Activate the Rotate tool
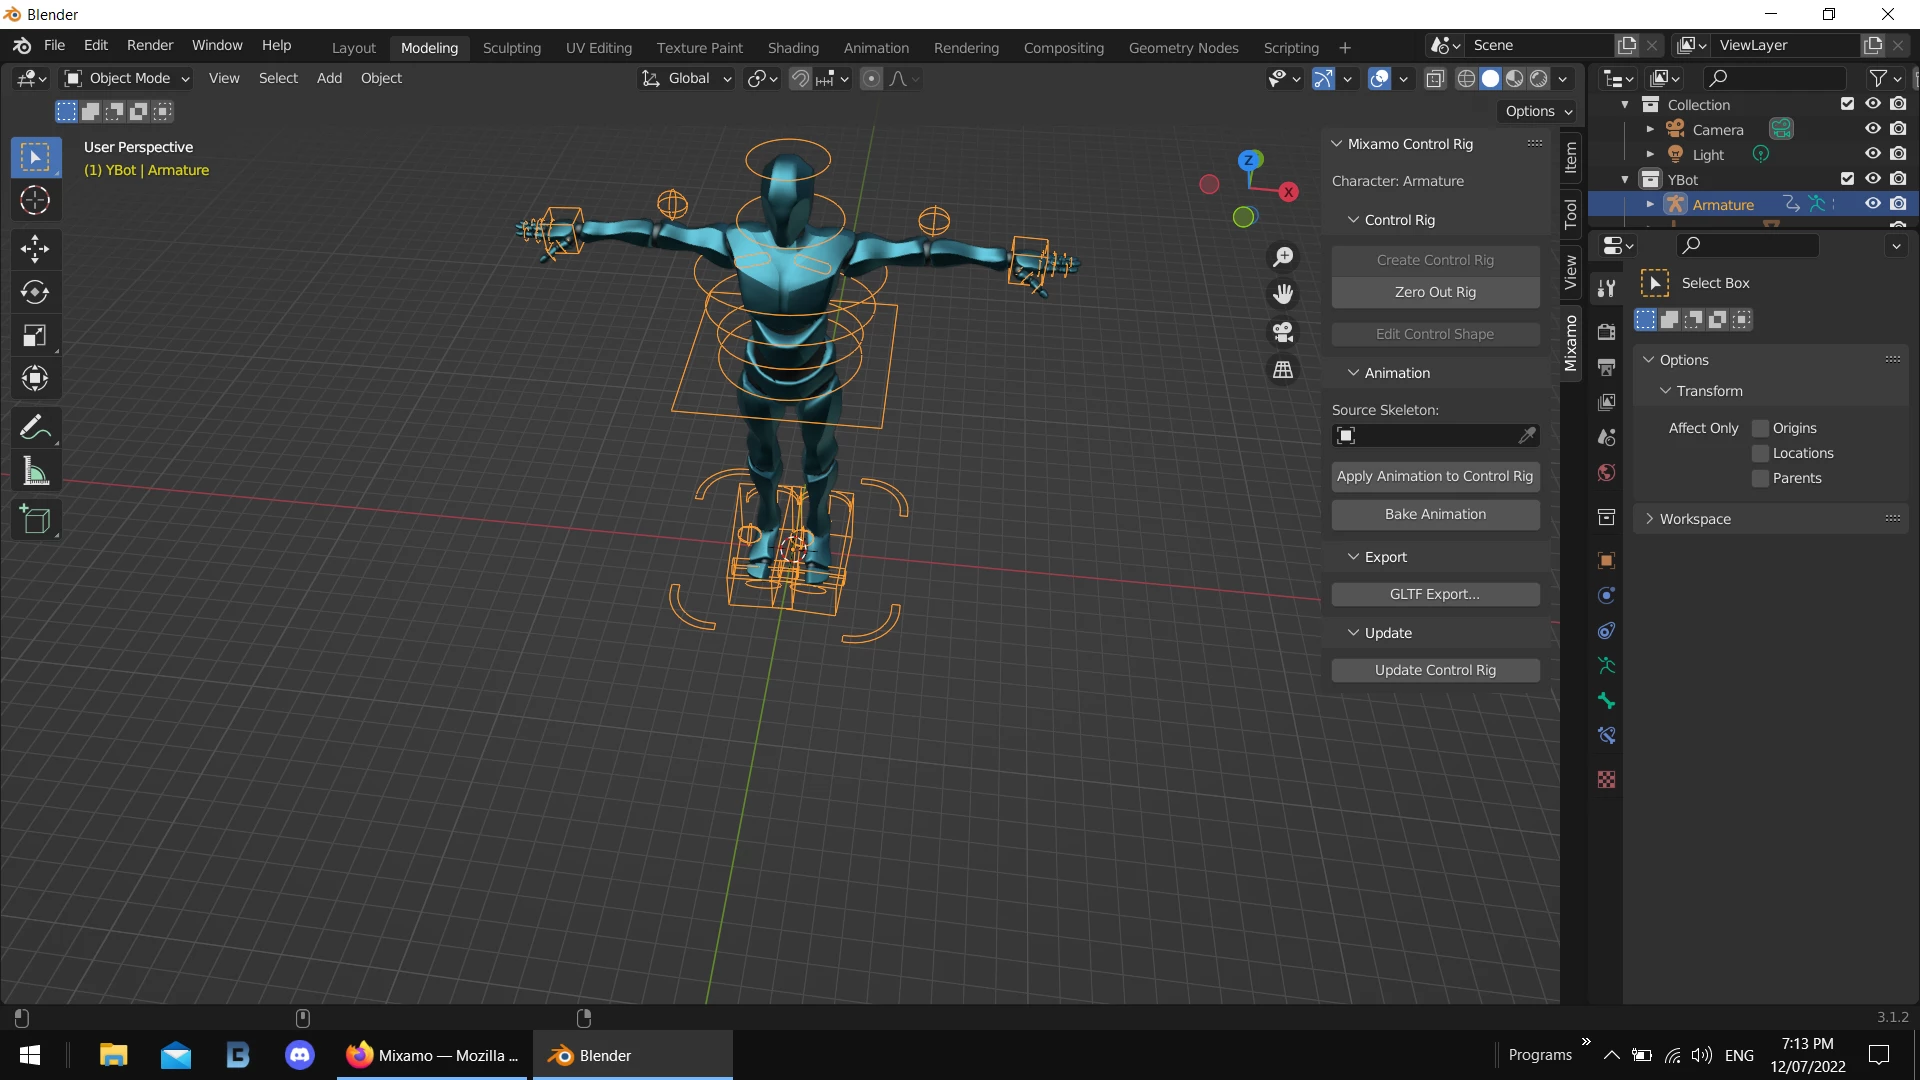The image size is (1920, 1080). 35,292
